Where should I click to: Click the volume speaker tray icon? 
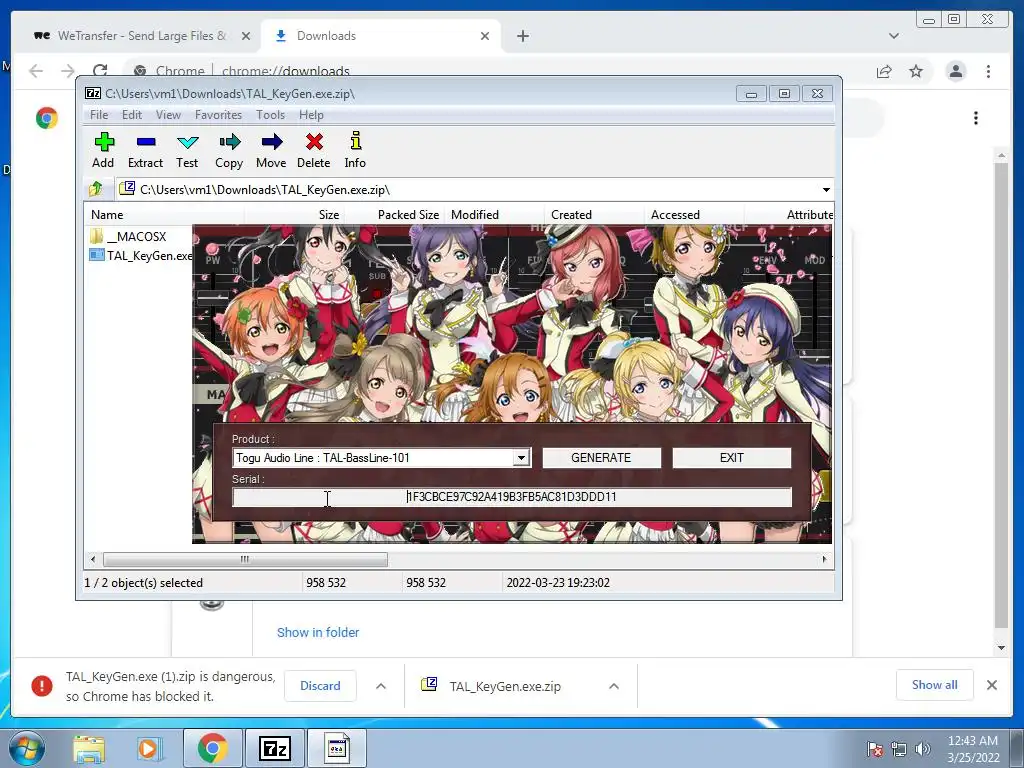click(x=922, y=749)
